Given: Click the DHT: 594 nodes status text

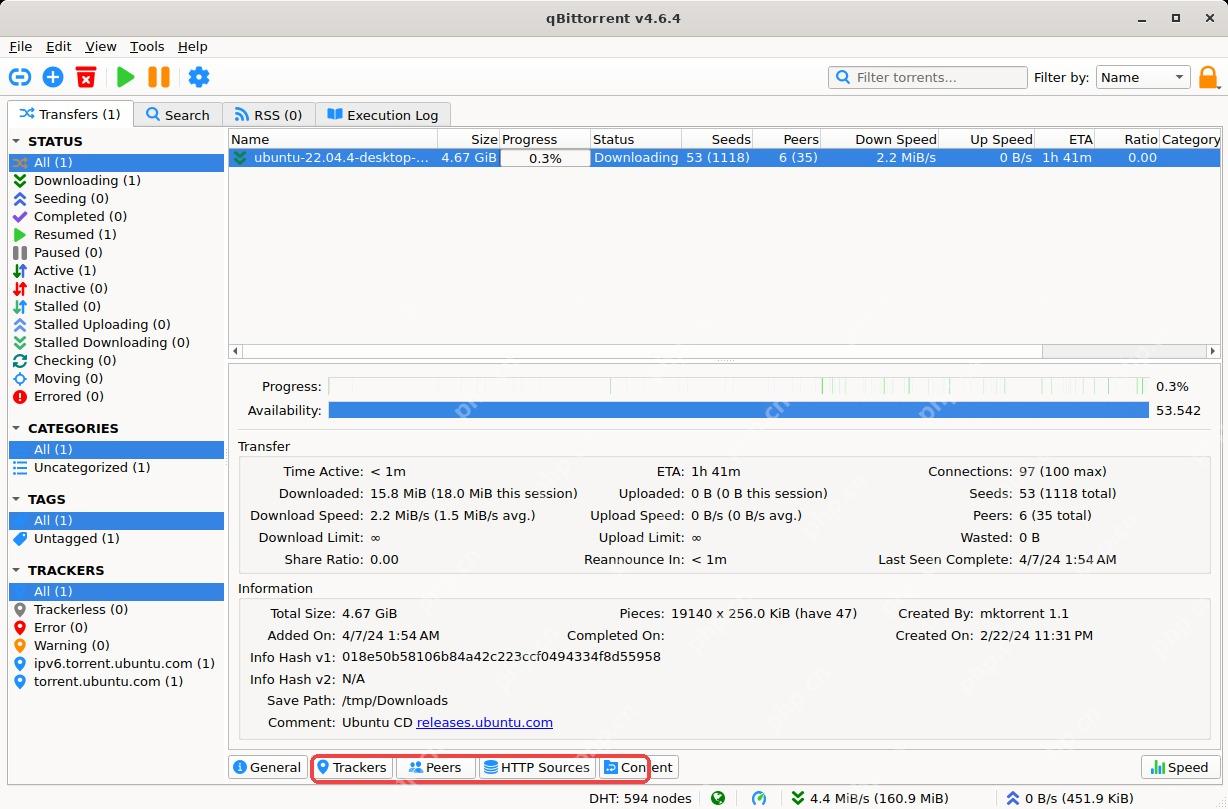Looking at the screenshot, I should (x=638, y=798).
